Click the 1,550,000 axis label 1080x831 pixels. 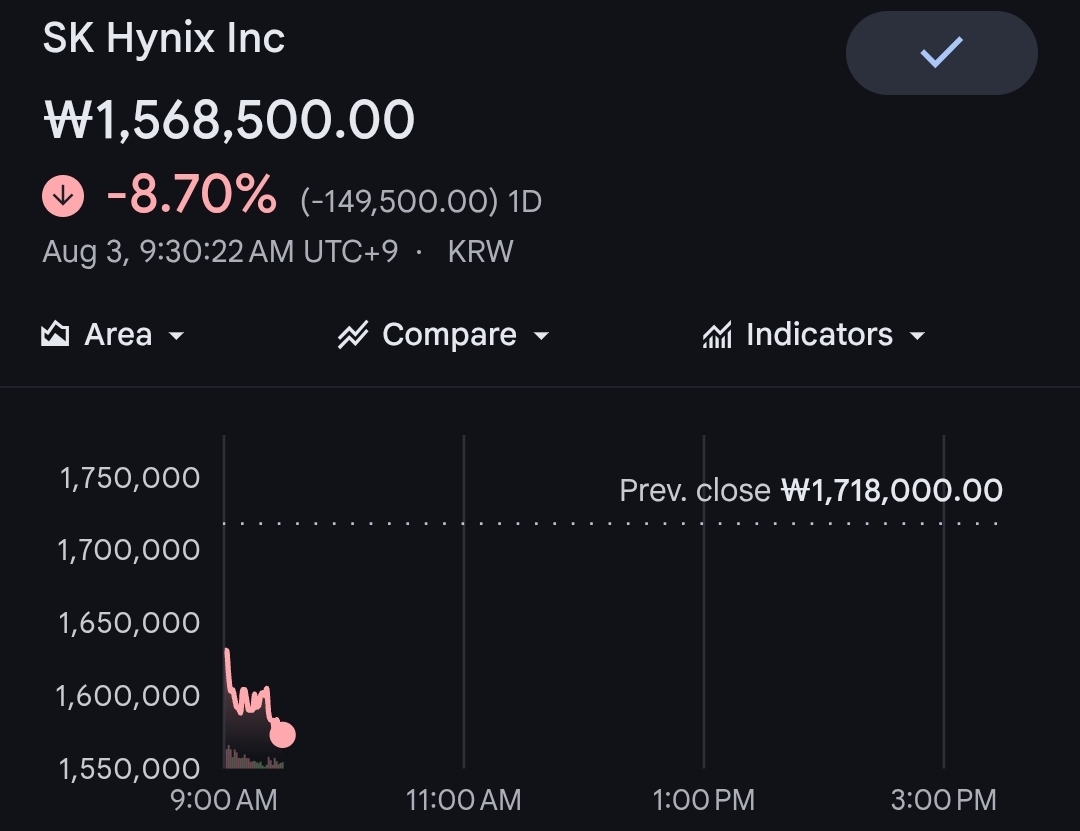[x=129, y=769]
